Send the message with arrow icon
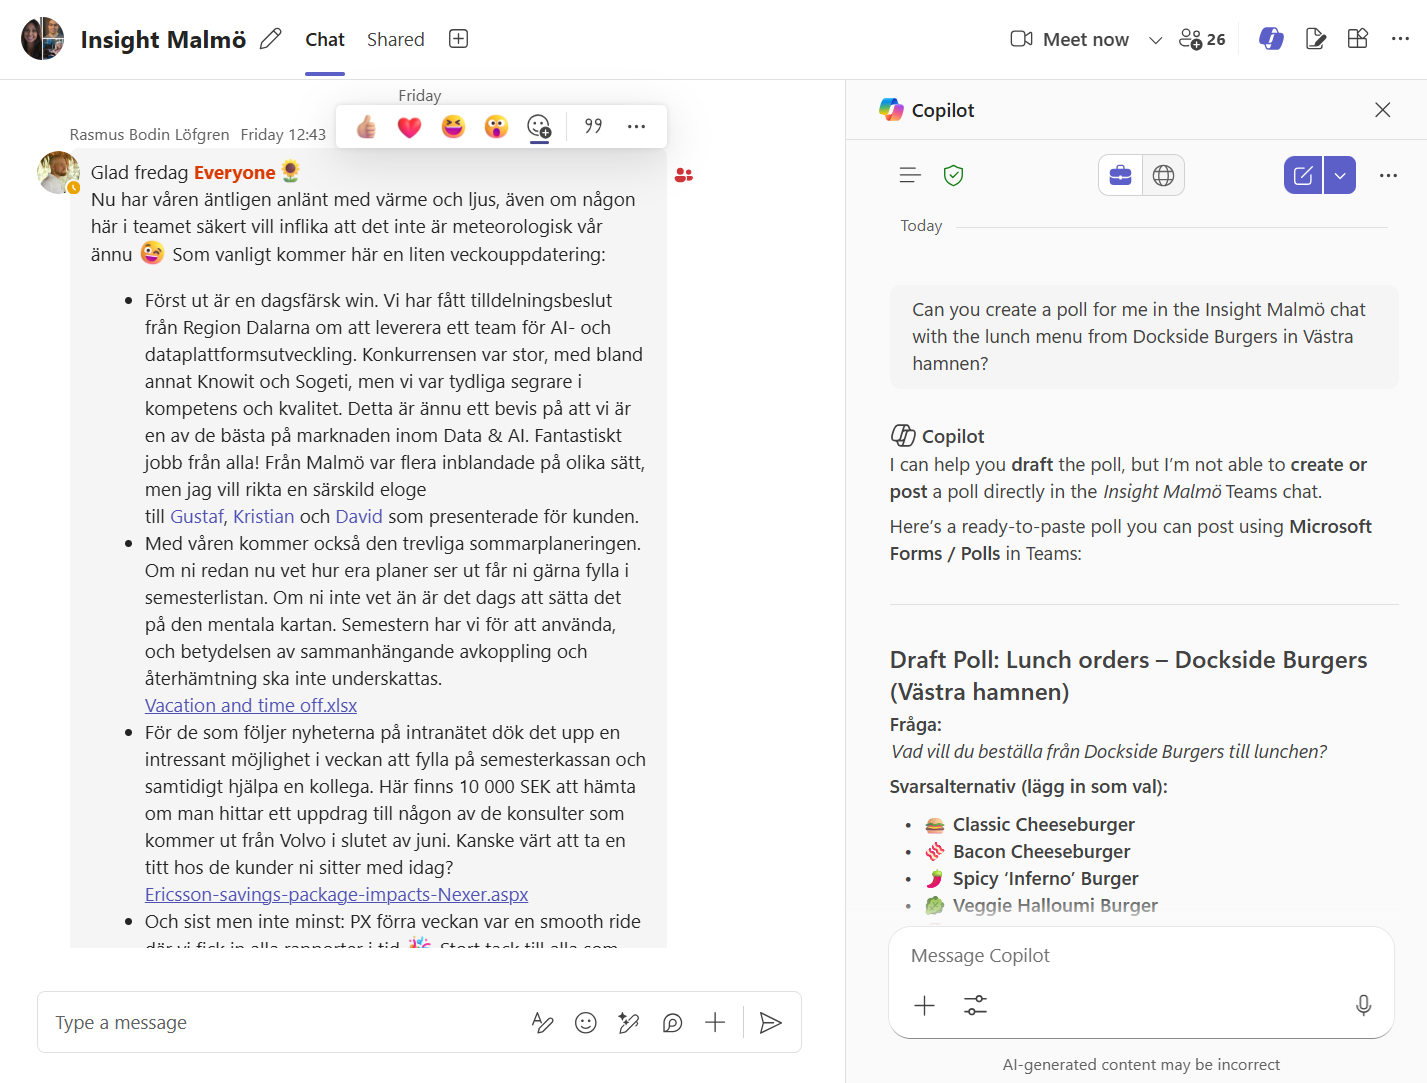This screenshot has height=1083, width=1427. tap(770, 1022)
